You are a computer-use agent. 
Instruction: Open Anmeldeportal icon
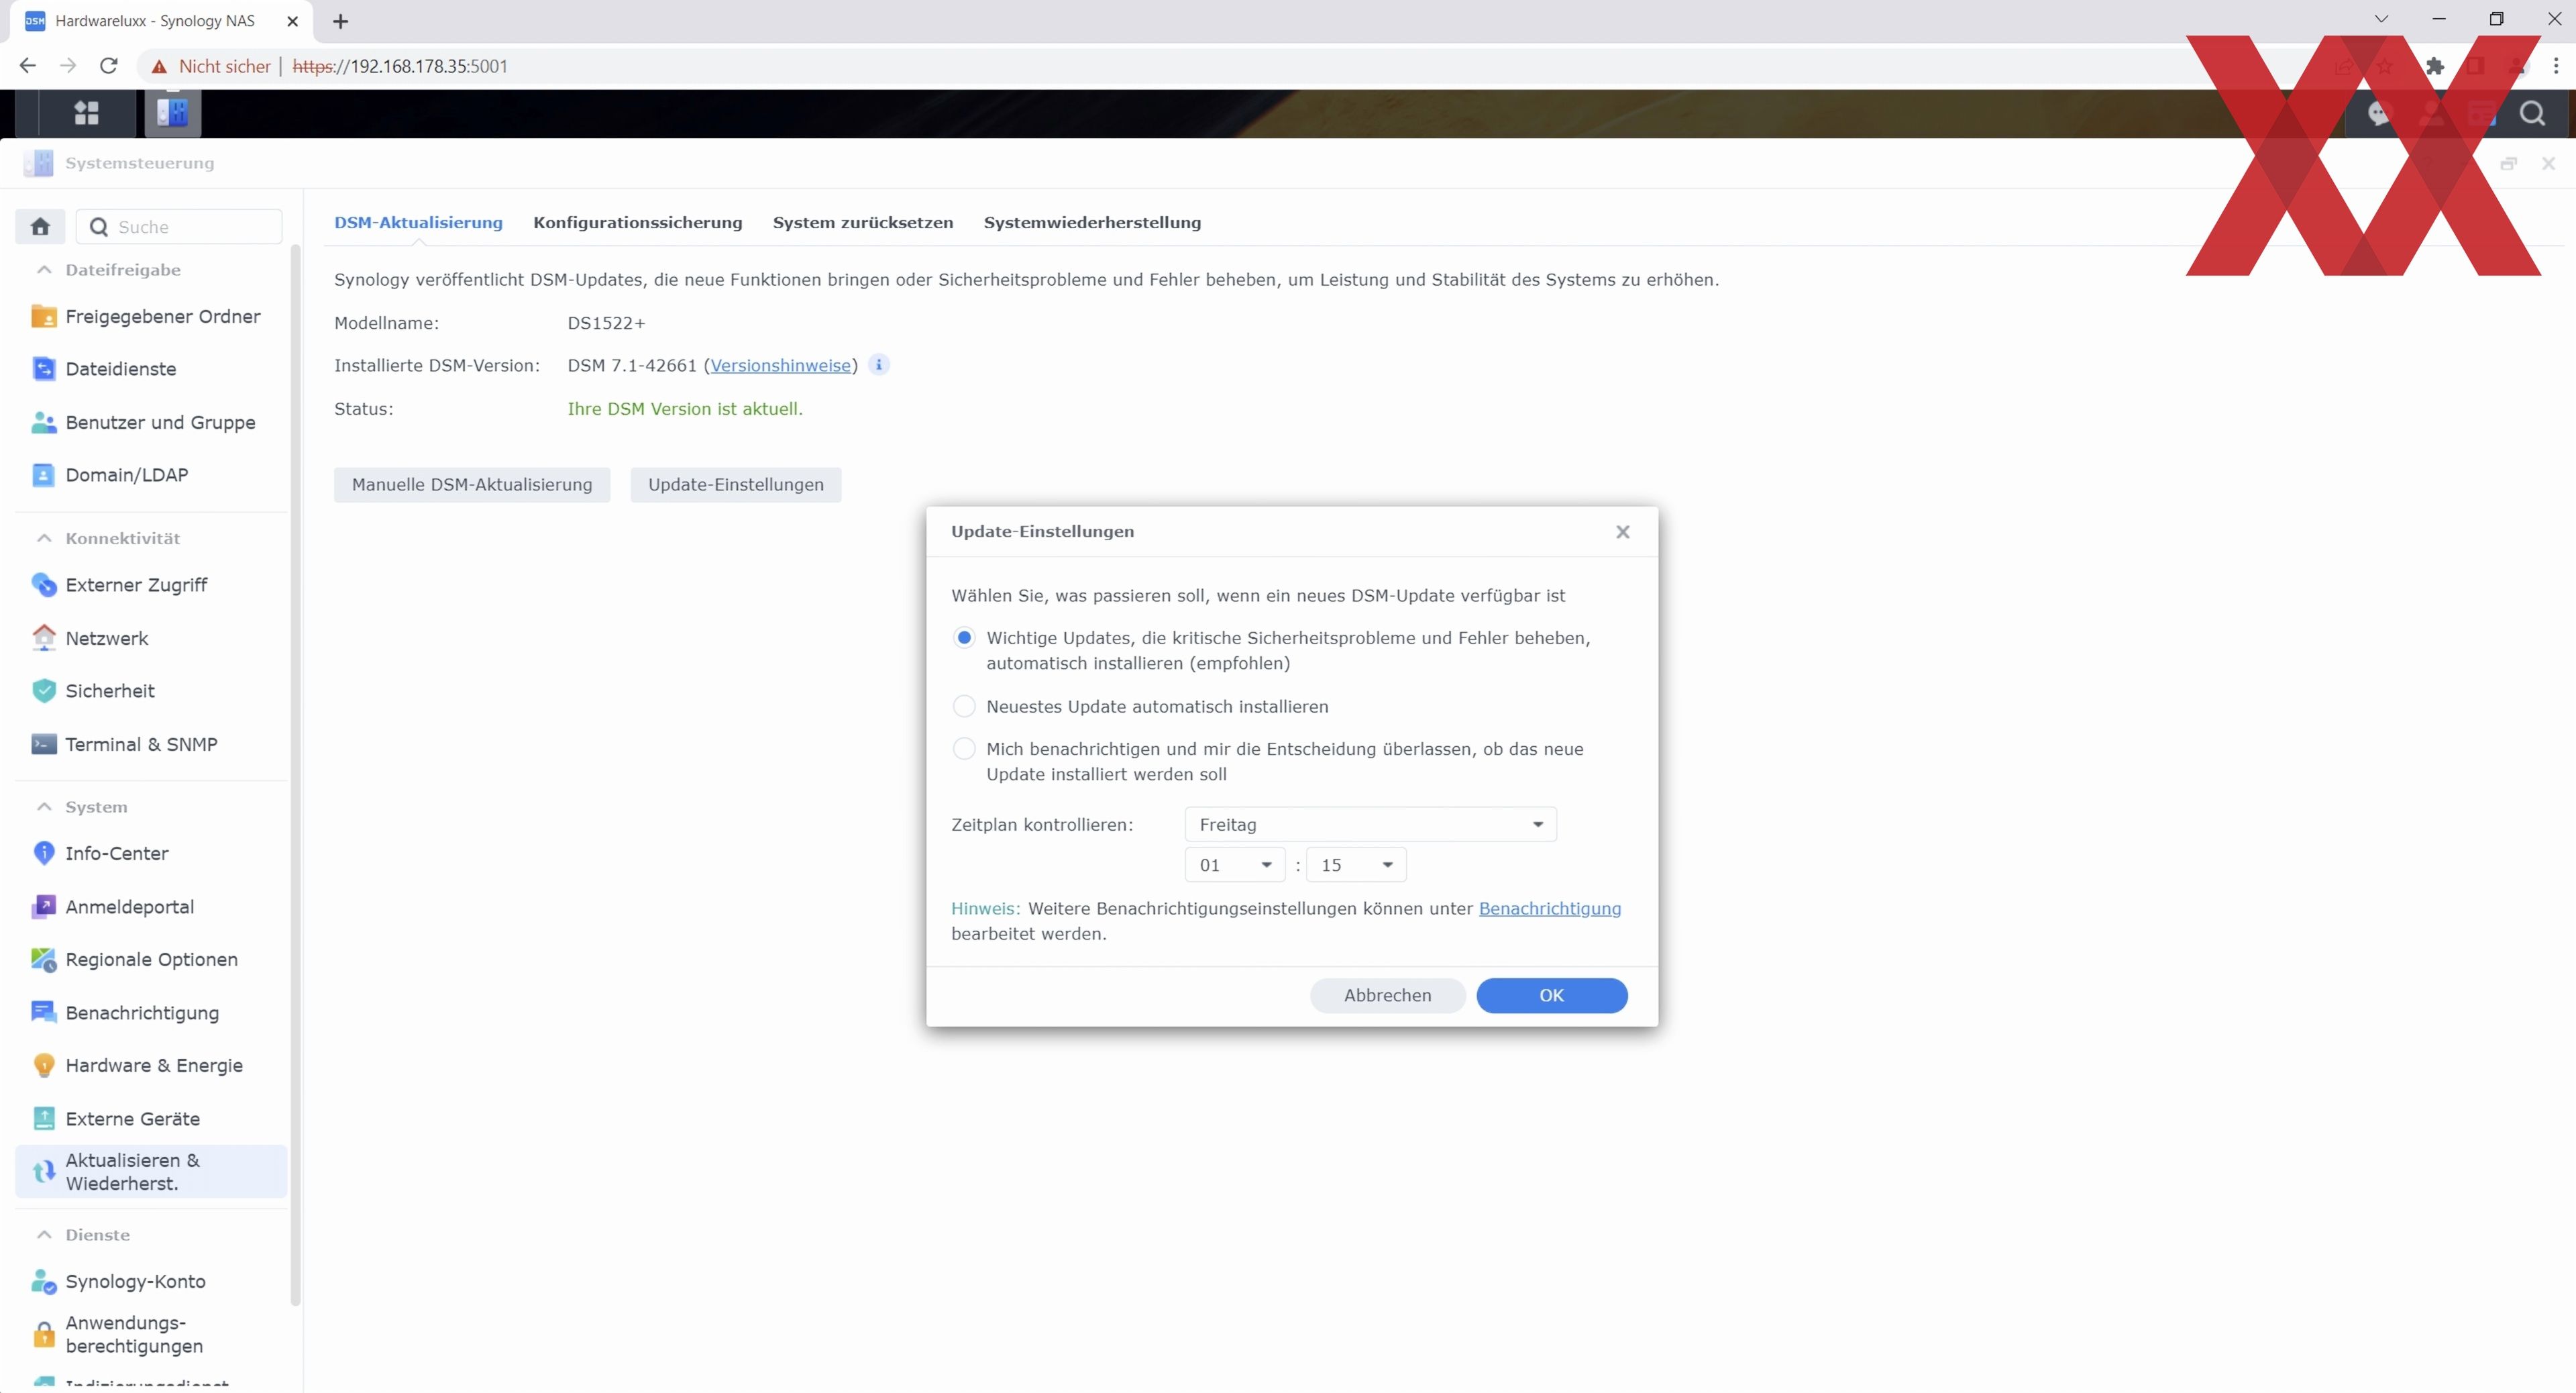tap(43, 907)
